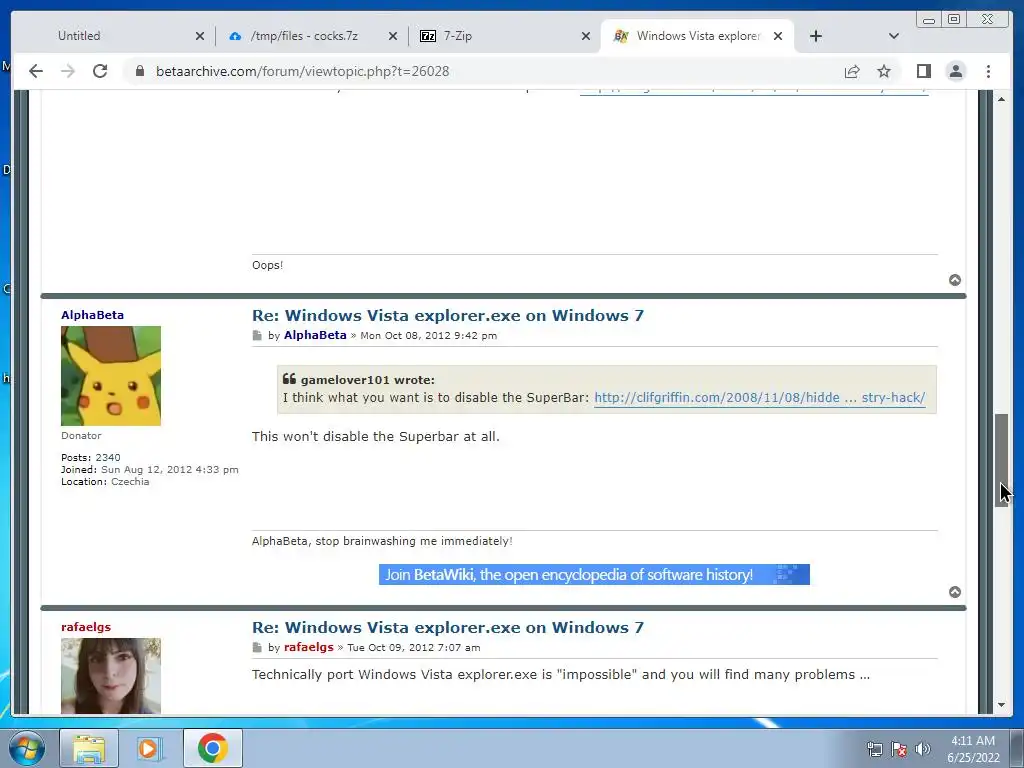
Task: Expand the tab search dropdown
Action: point(894,36)
